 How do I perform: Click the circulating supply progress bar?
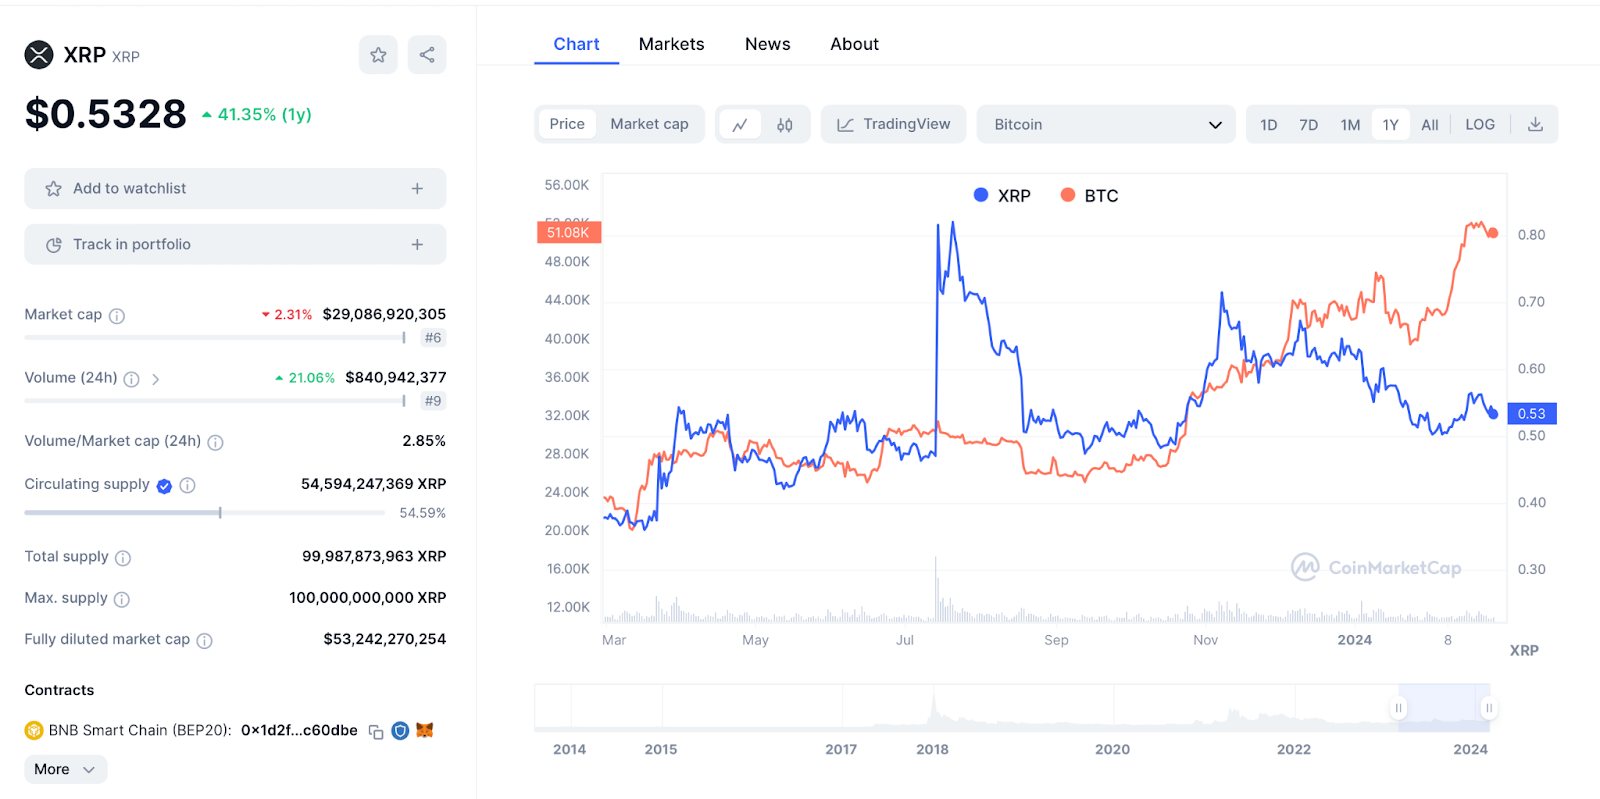(204, 513)
